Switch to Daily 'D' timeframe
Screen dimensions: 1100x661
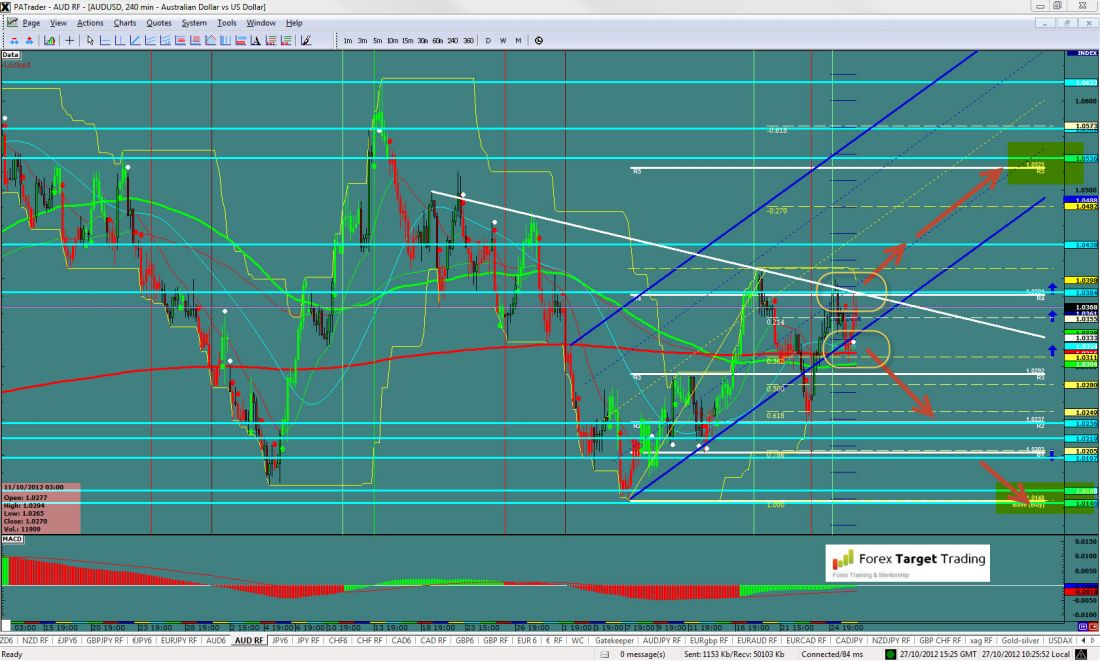coord(489,41)
